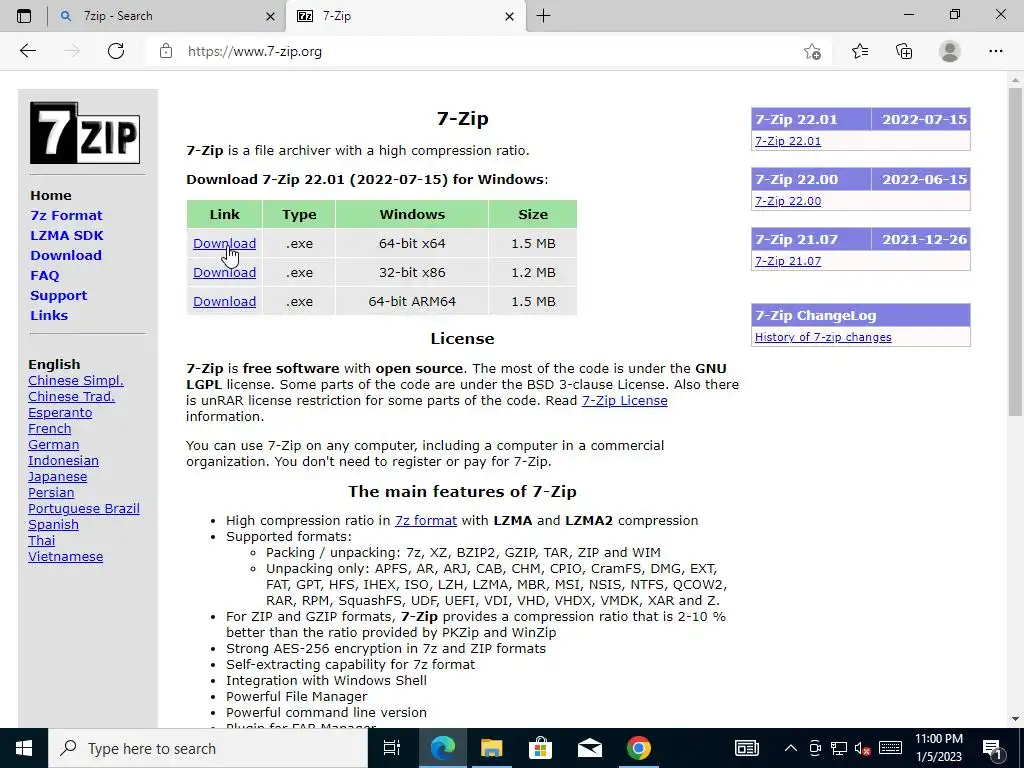Click the address bar URL field
The width and height of the screenshot is (1024, 768).
[483, 51]
